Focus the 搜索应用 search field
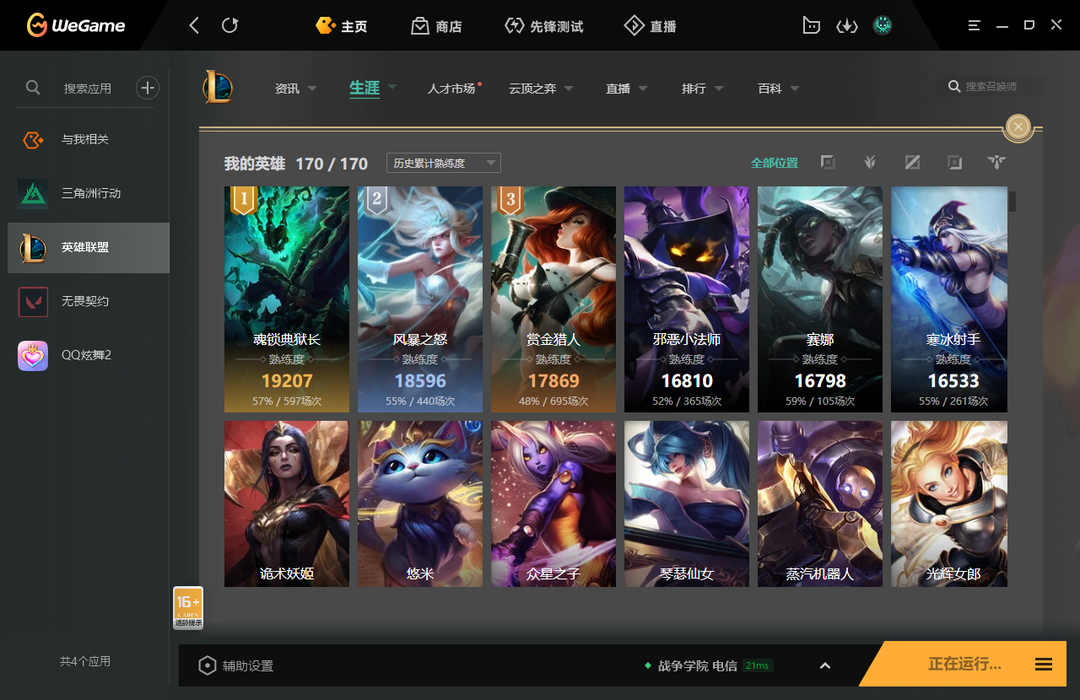This screenshot has width=1080, height=700. point(87,88)
